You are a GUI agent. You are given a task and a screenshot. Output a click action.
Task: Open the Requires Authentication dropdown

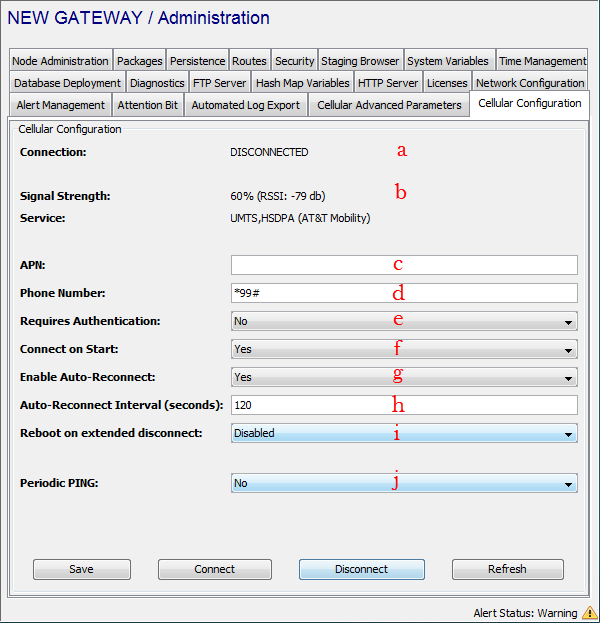[x=403, y=321]
